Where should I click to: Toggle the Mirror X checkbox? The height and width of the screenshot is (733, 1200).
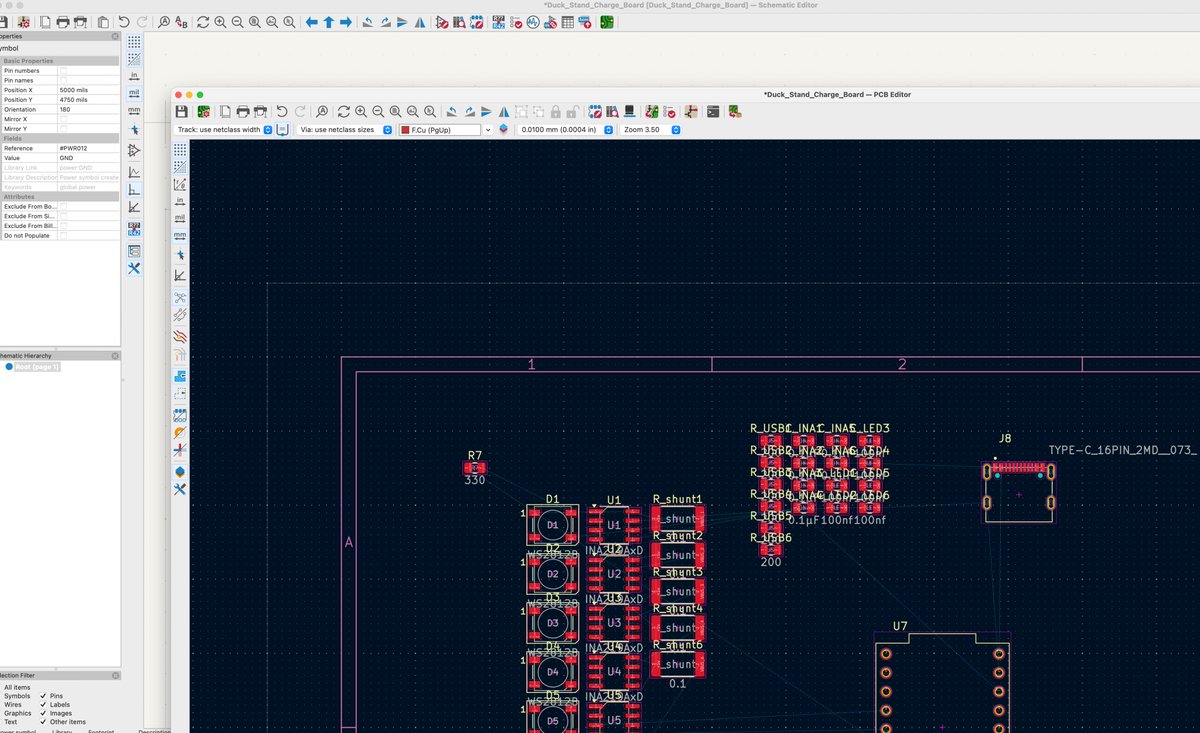click(x=63, y=119)
